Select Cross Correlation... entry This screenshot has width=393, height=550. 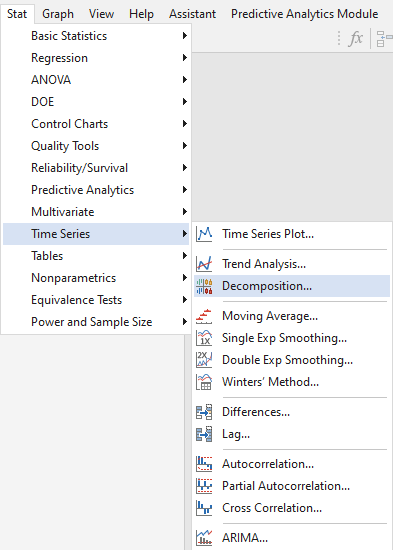point(292,508)
